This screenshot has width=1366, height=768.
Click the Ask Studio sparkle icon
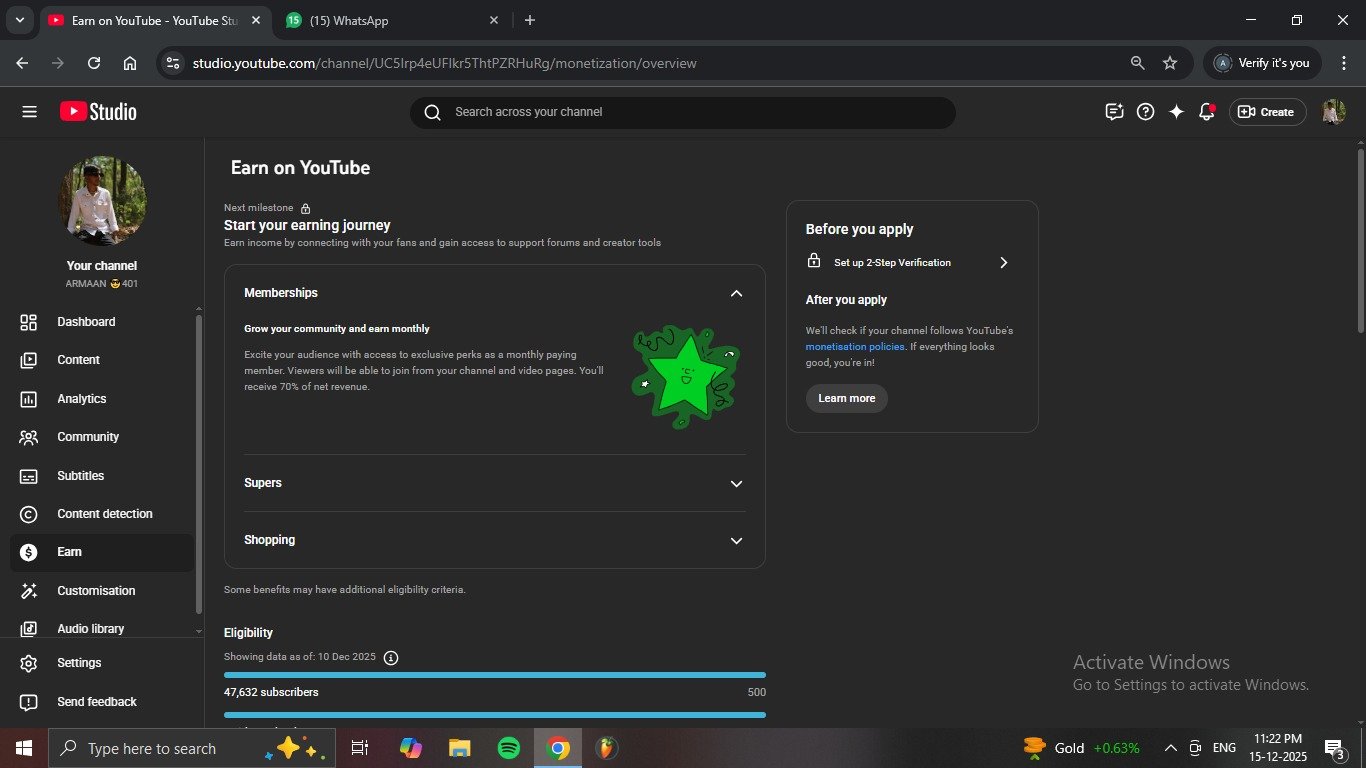click(1176, 112)
